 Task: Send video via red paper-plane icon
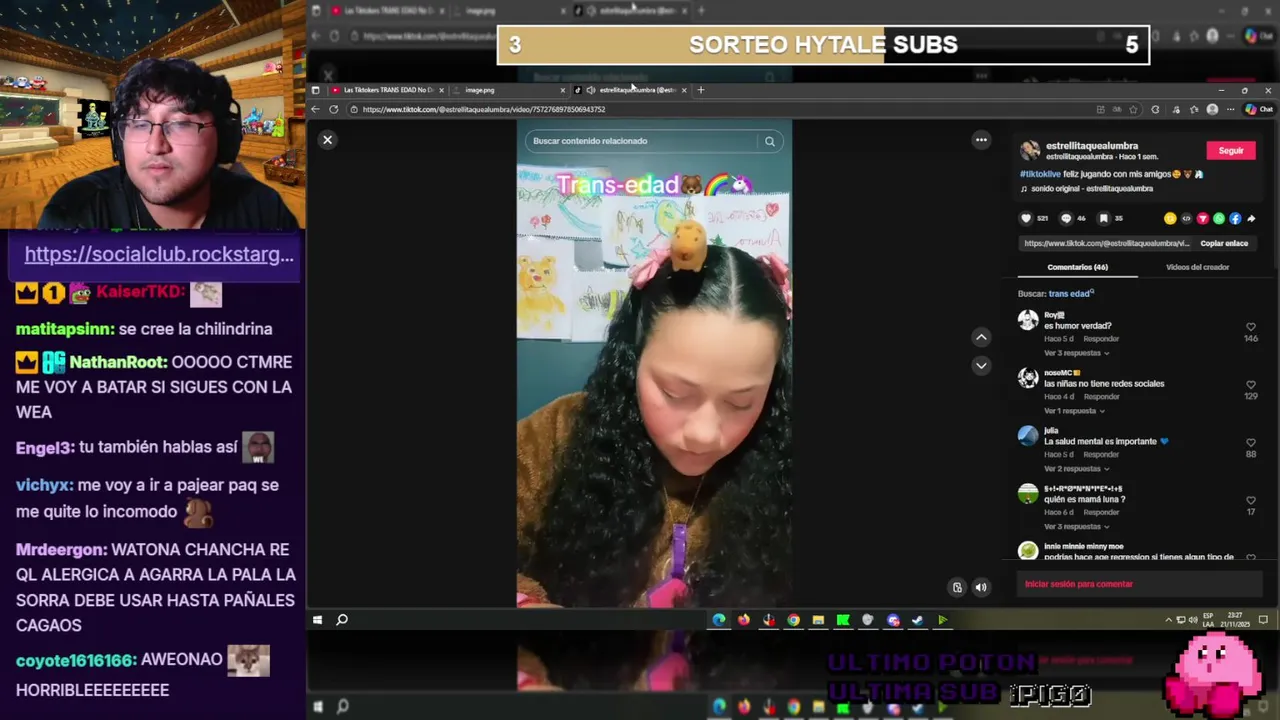(x=1202, y=218)
